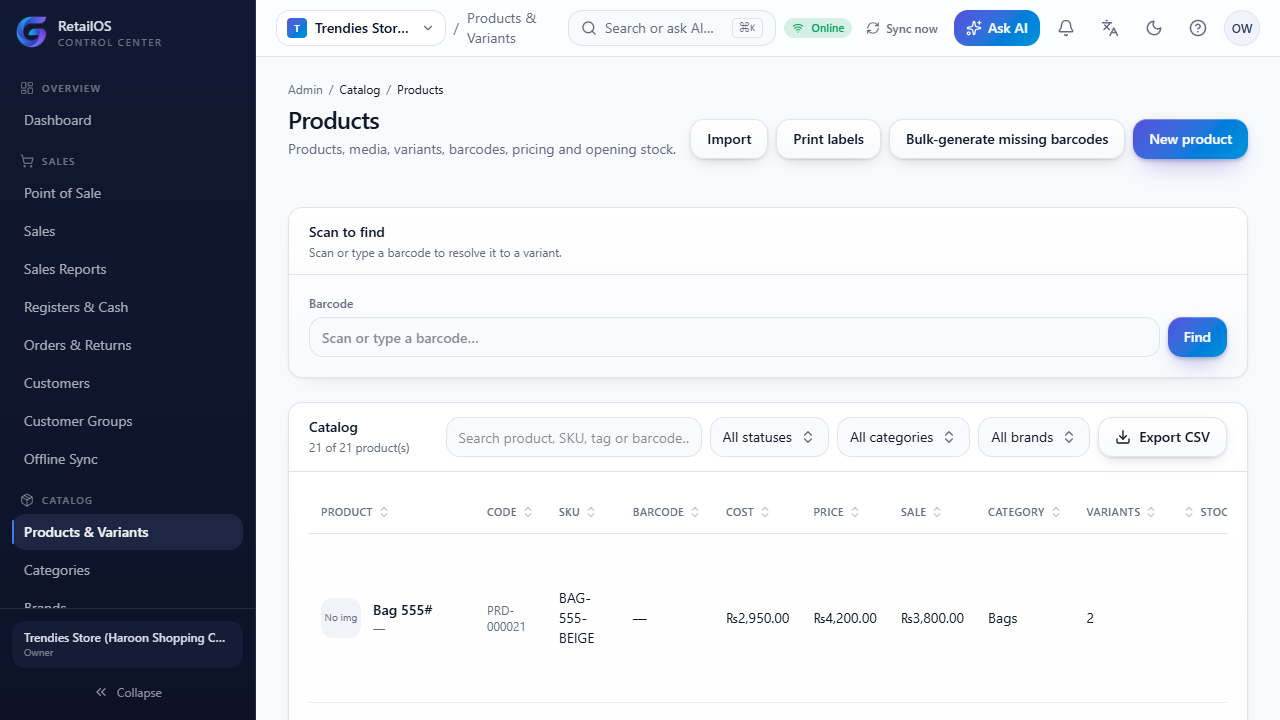Click the Rs3,800.00 sale value
The height and width of the screenshot is (720, 1280).
[x=932, y=618]
